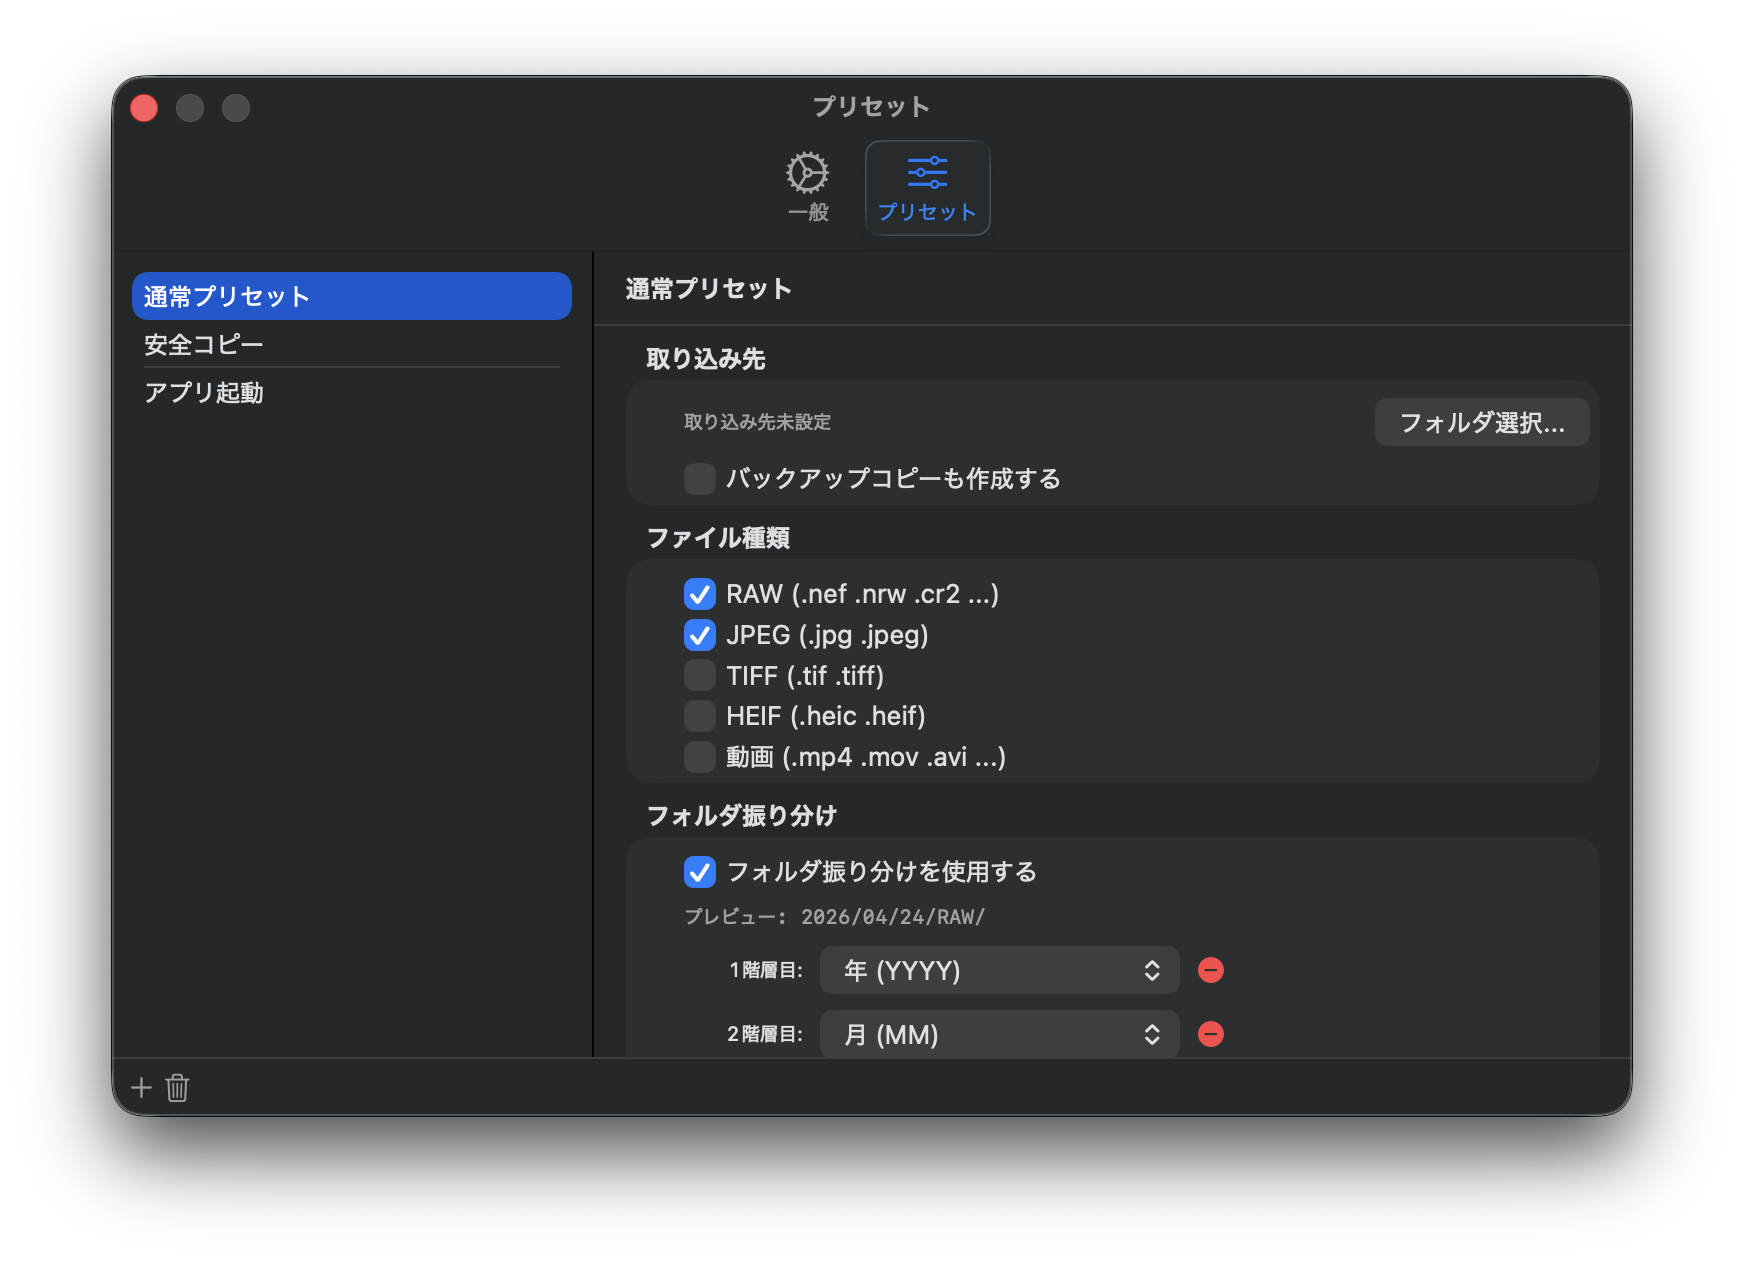Enable the TIFF file type checkbox
The height and width of the screenshot is (1264, 1744).
click(699, 675)
